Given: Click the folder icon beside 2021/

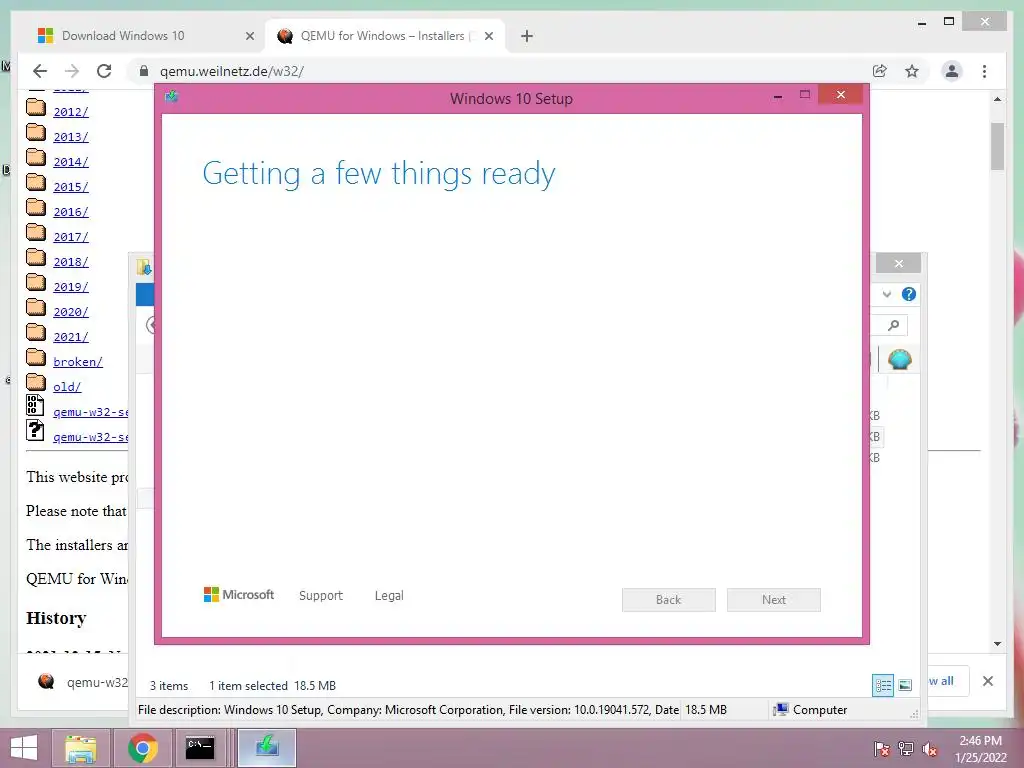Looking at the screenshot, I should point(36,332).
